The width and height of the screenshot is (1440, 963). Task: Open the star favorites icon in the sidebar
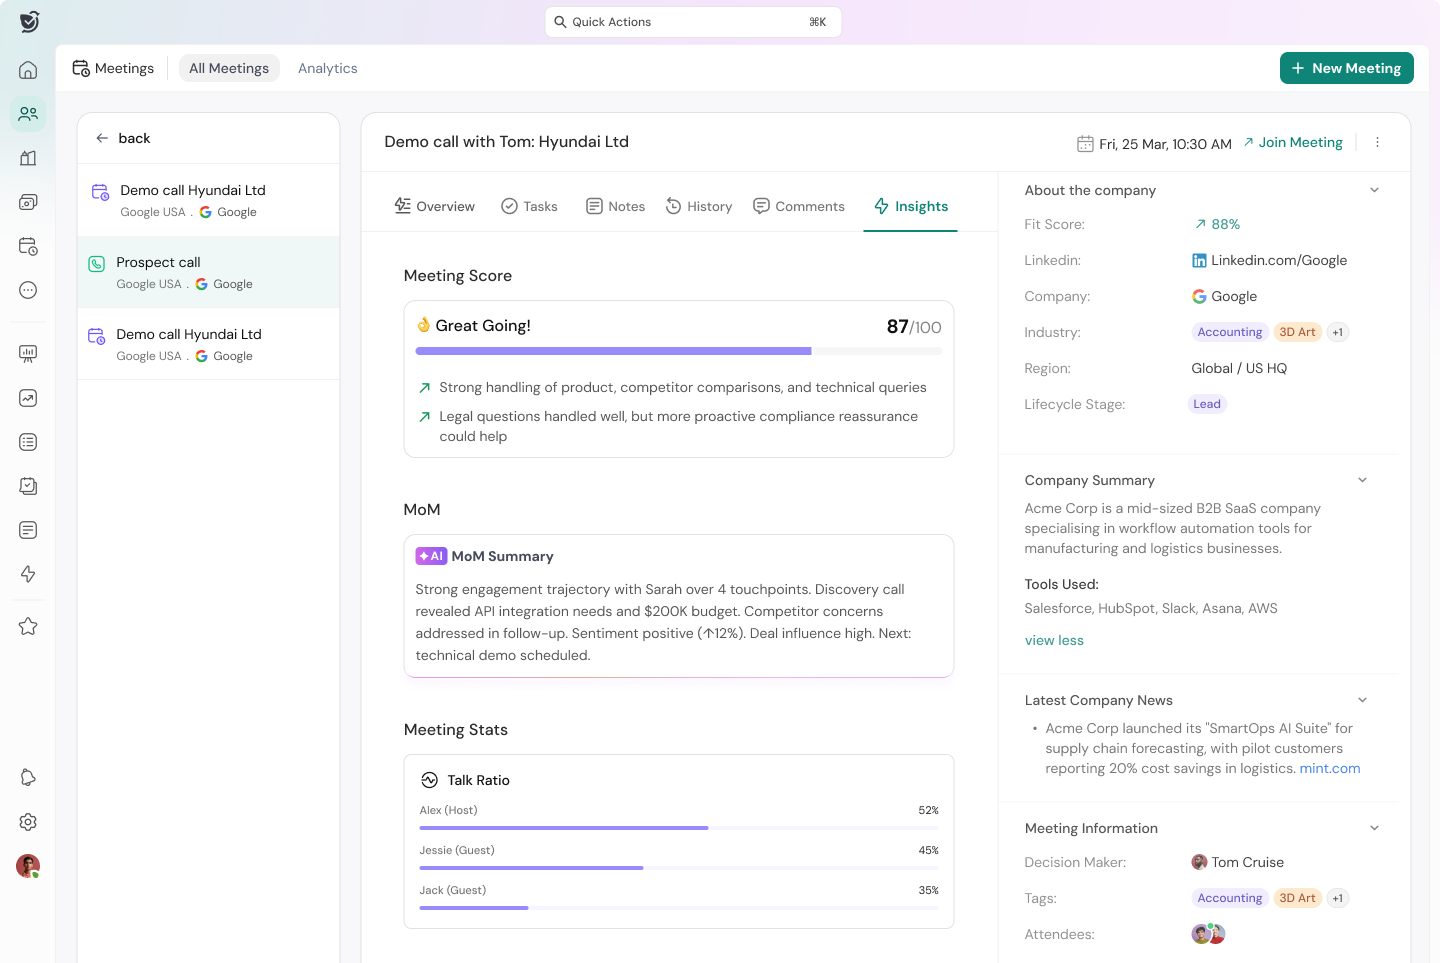click(28, 626)
